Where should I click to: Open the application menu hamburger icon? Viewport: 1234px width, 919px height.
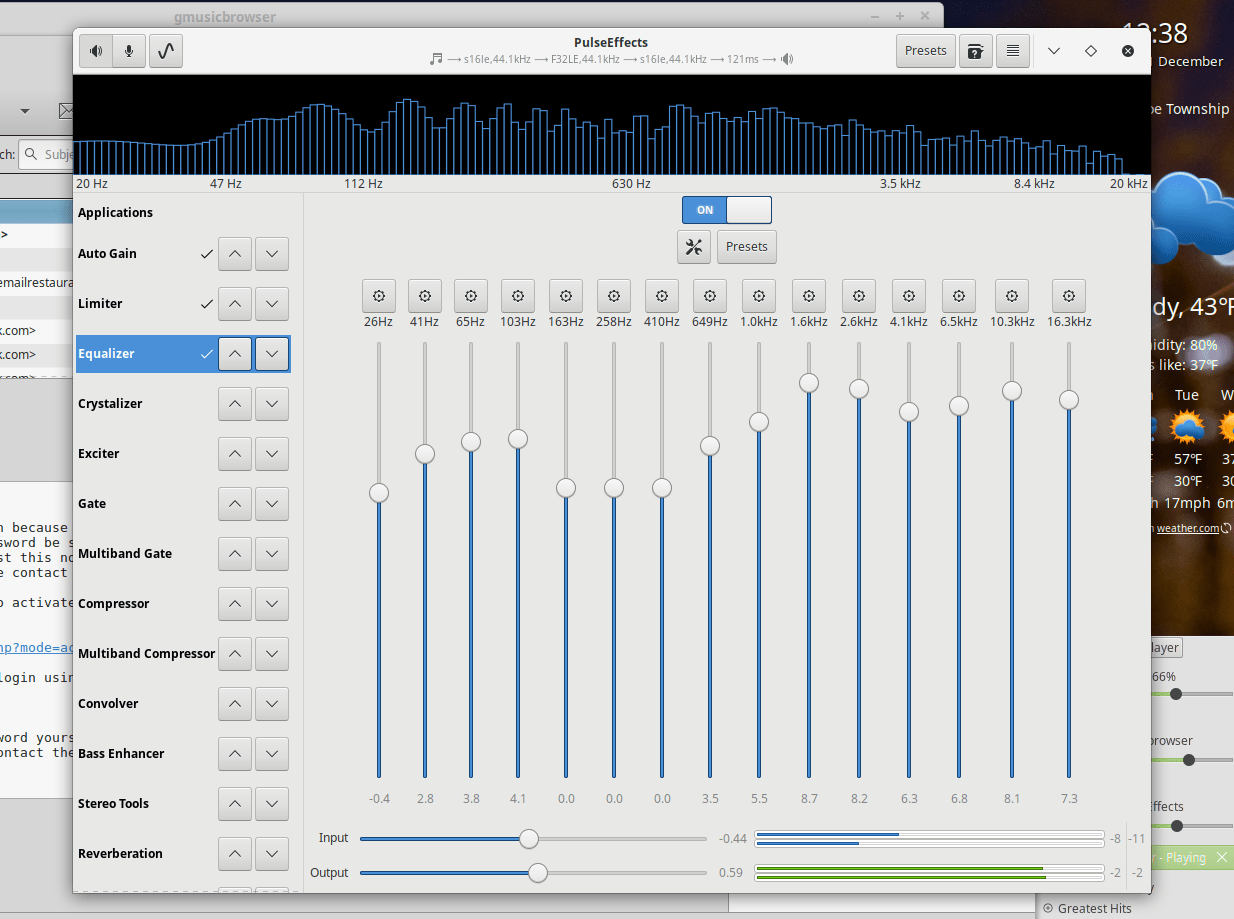pyautogui.click(x=1013, y=50)
